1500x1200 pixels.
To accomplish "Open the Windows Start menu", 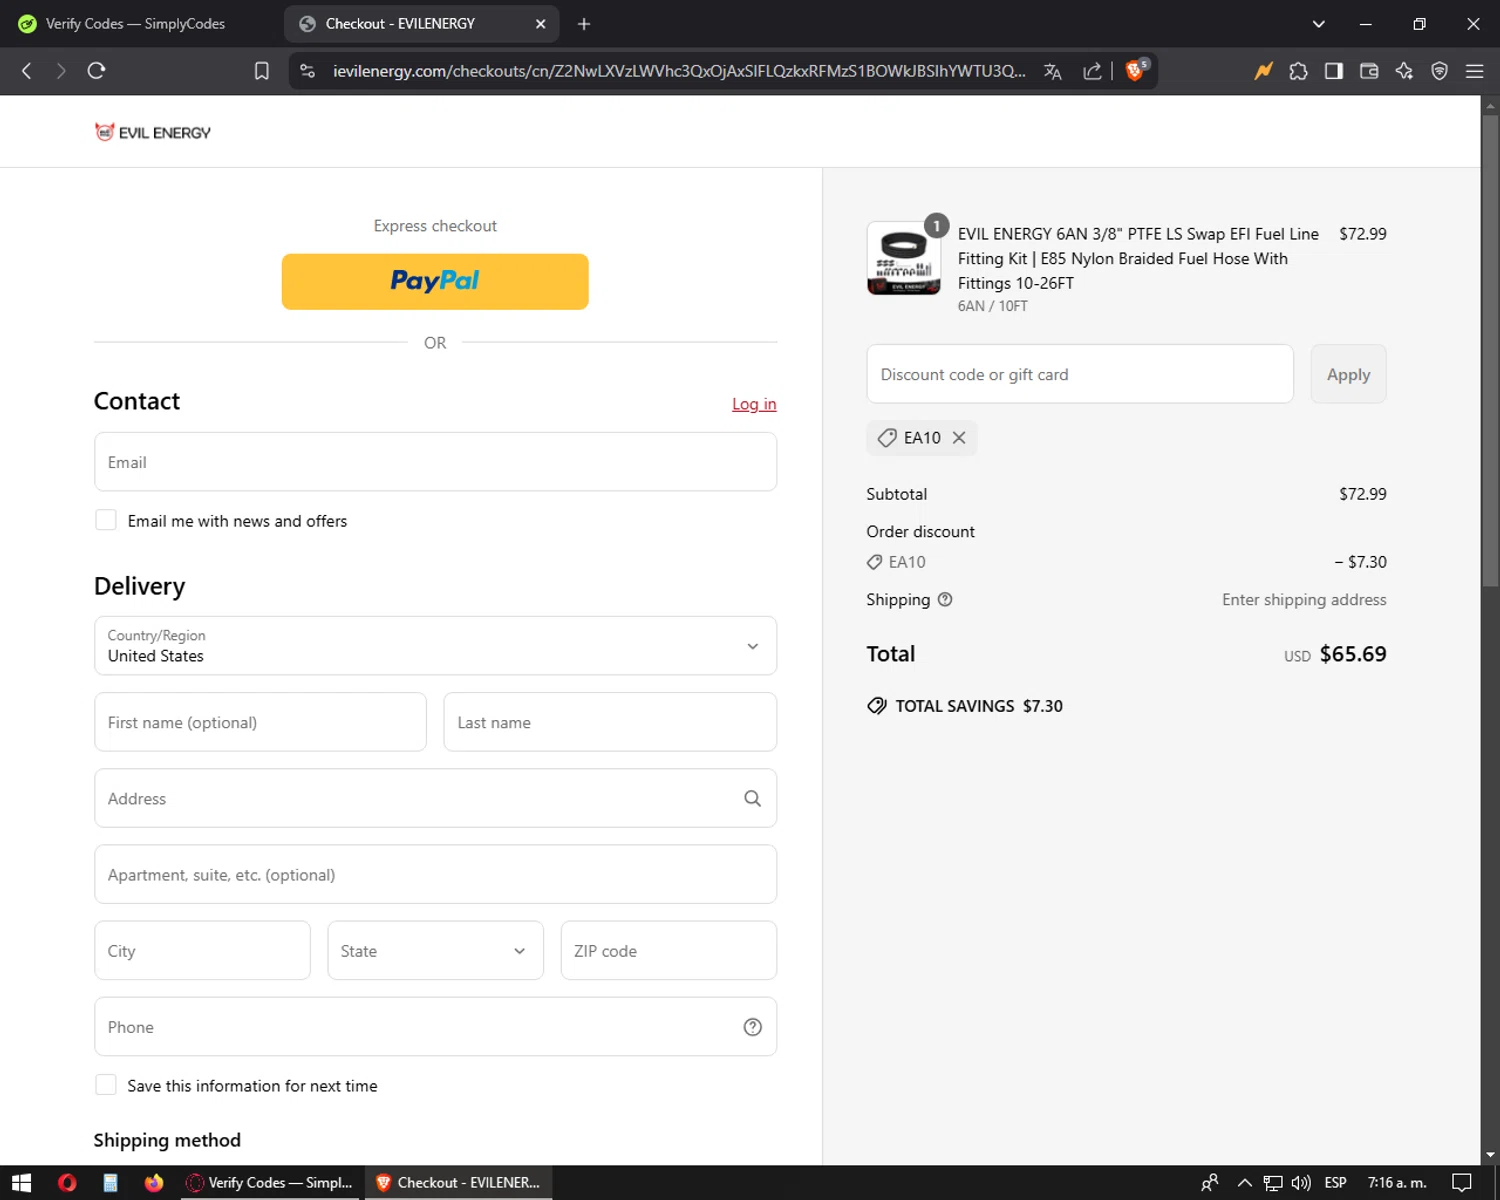I will pyautogui.click(x=21, y=1183).
